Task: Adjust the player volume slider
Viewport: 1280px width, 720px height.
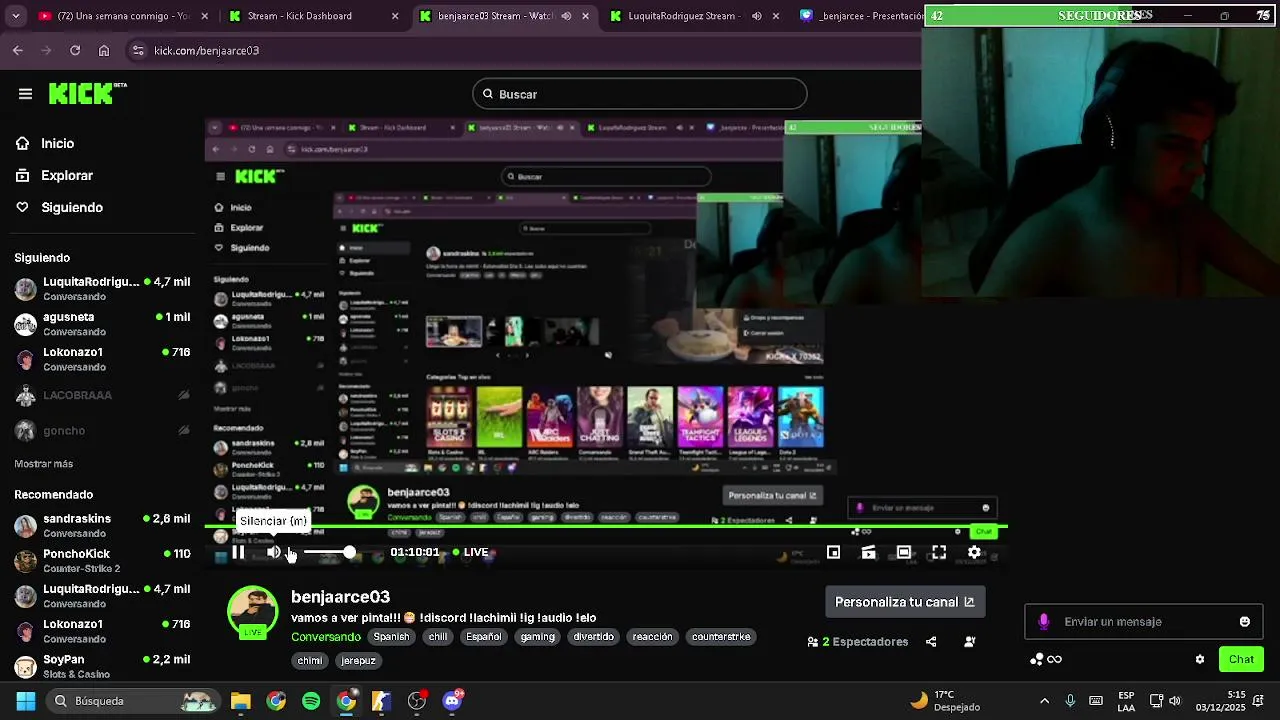Action: (x=328, y=552)
